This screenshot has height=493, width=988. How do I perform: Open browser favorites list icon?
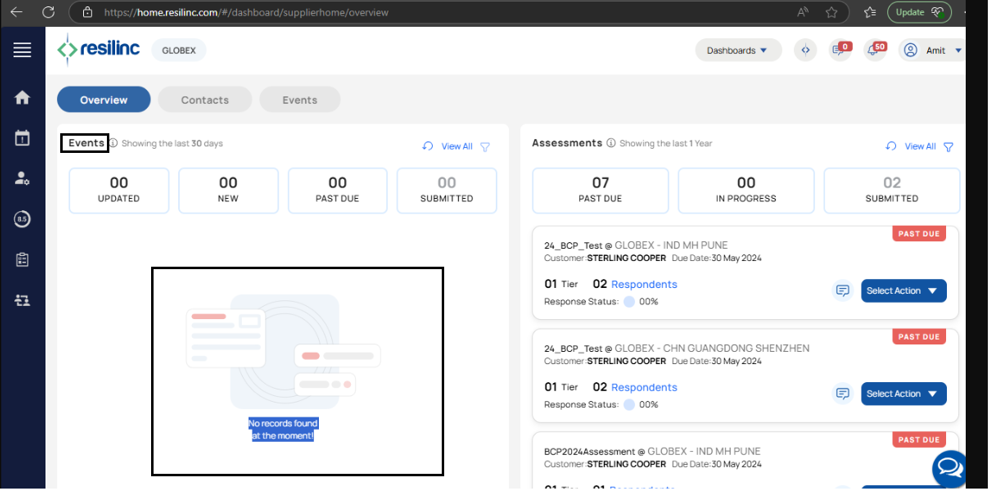click(x=870, y=12)
